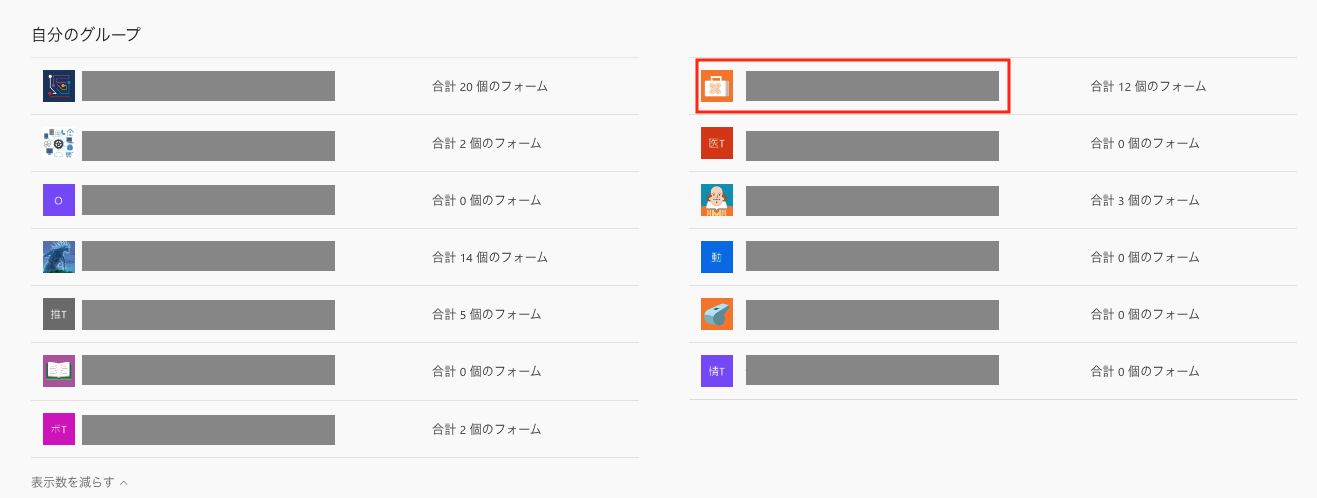Viewport: 1317px width, 498px height.
Task: Click the chevron beside 表示数を減らす
Action: pyautogui.click(x=124, y=483)
